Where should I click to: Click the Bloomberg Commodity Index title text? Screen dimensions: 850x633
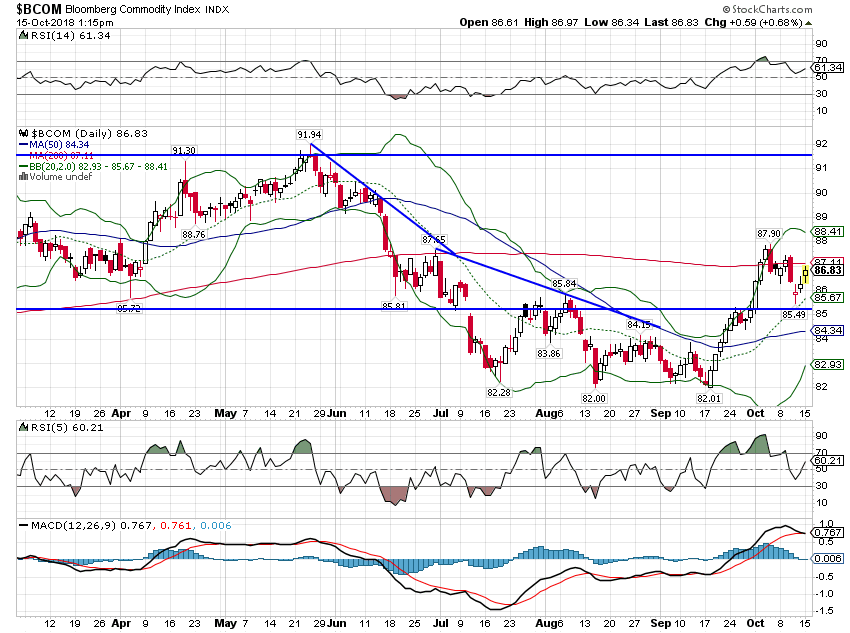[133, 10]
